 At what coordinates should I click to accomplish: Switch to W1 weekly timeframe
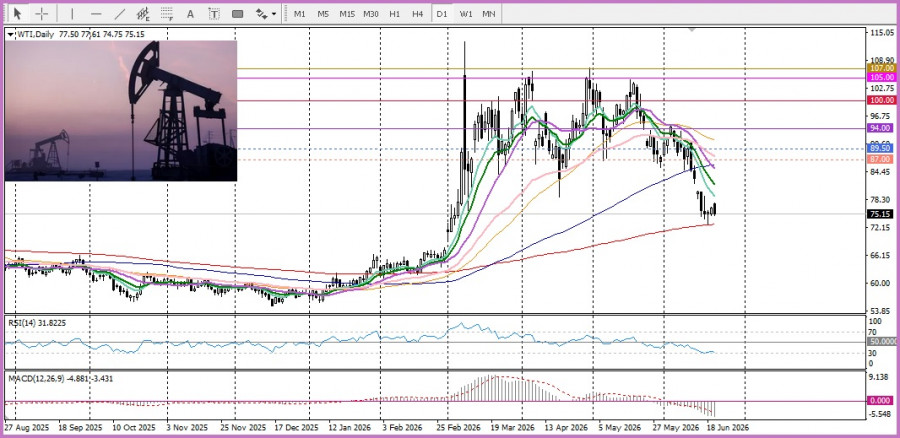[x=465, y=13]
